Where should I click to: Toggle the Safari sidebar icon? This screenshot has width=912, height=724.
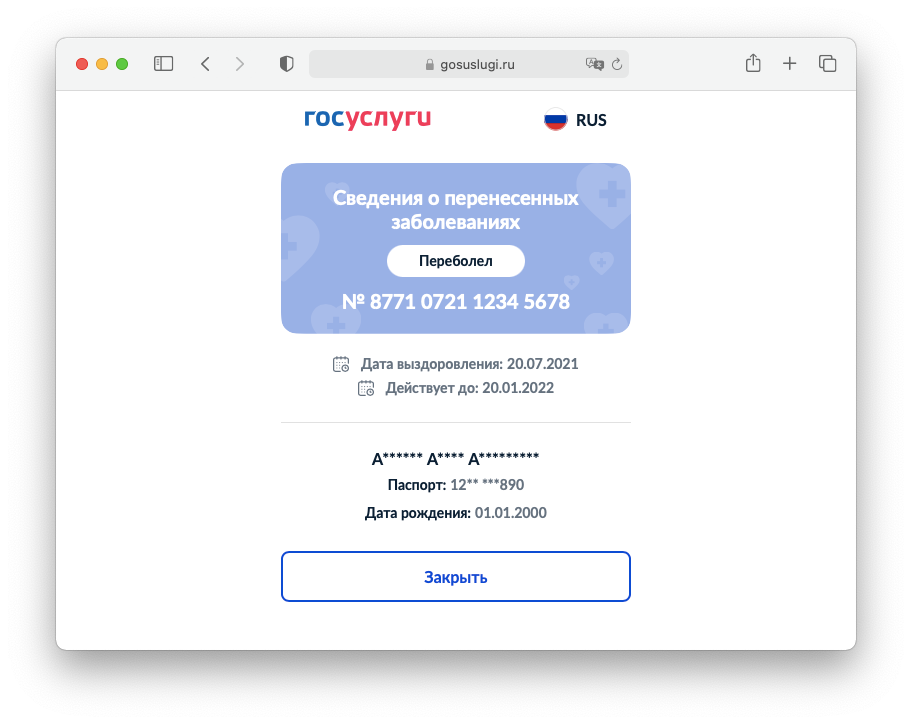[x=163, y=63]
